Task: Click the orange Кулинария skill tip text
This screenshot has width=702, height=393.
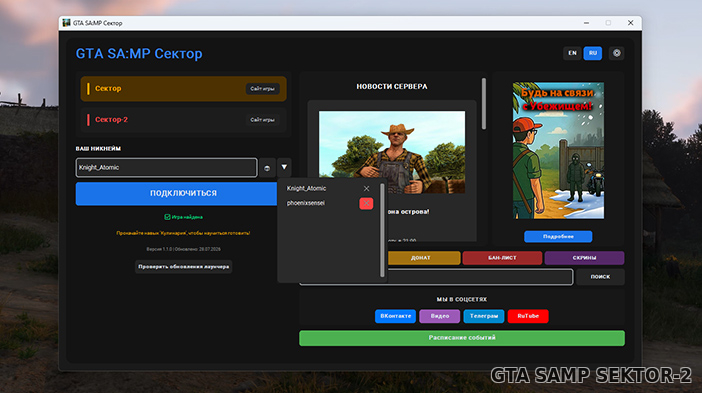Action: click(x=183, y=233)
